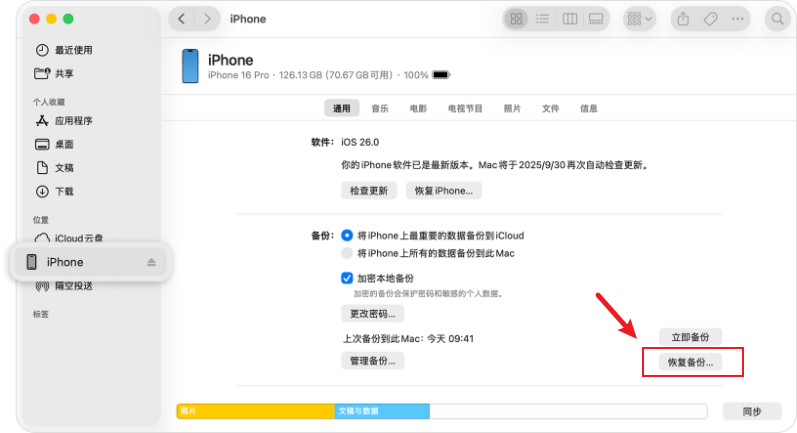This screenshot has width=797, height=433.
Task: Switch to column view
Action: click(x=570, y=19)
